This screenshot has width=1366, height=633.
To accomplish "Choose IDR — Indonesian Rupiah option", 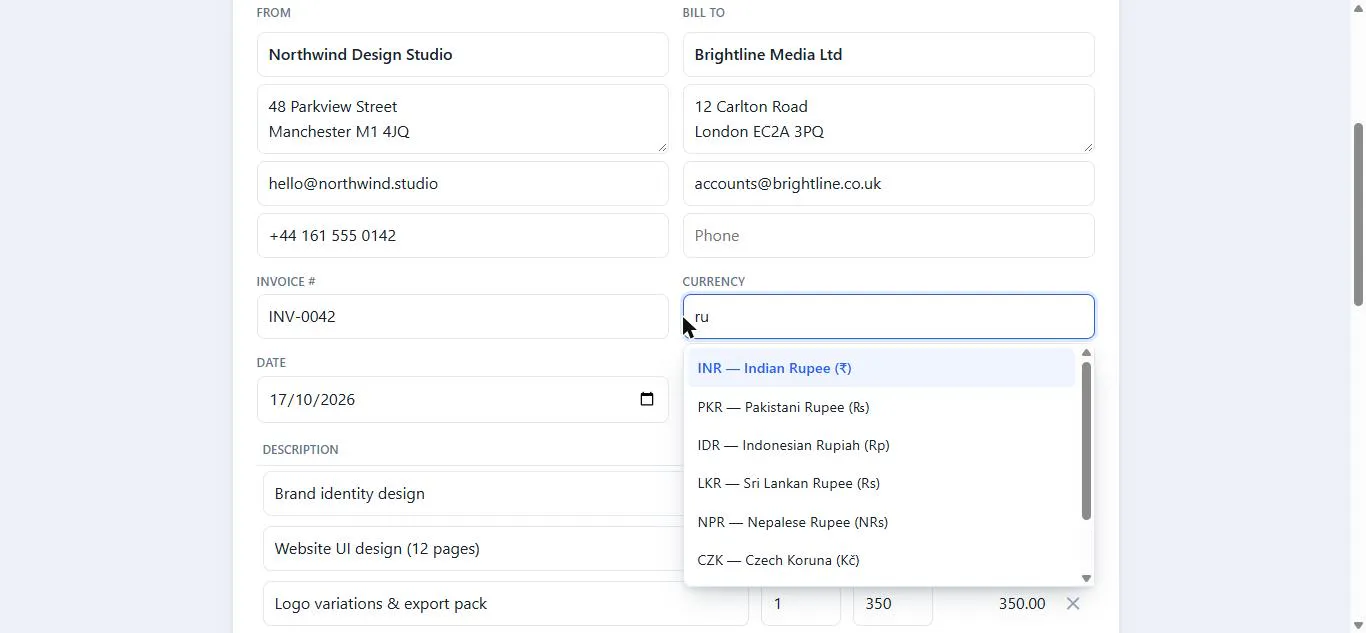I will tap(881, 445).
